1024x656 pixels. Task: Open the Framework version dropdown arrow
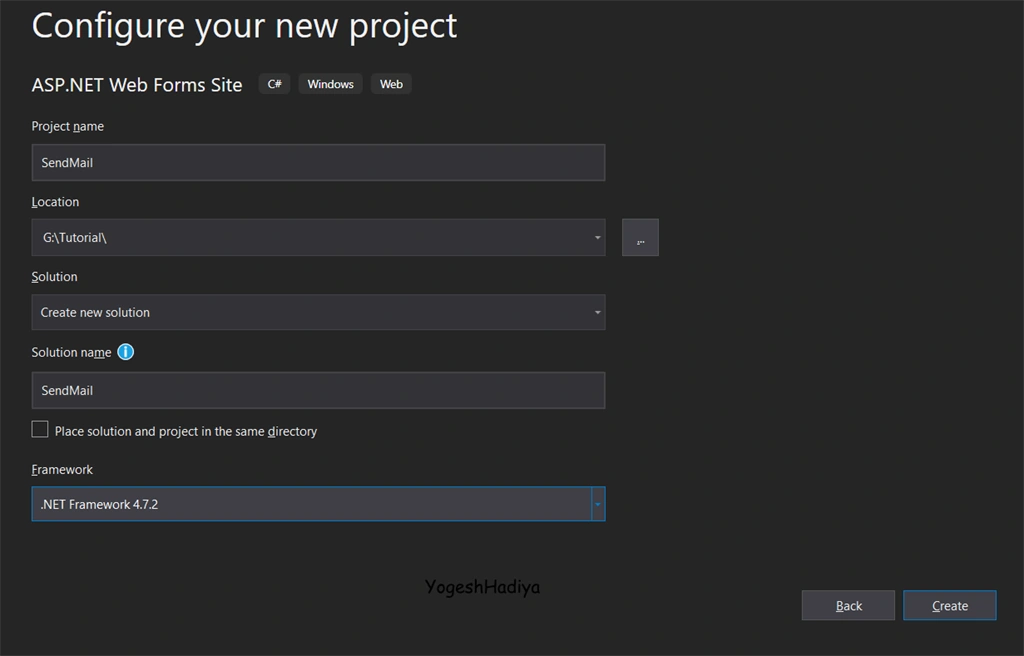tap(598, 504)
